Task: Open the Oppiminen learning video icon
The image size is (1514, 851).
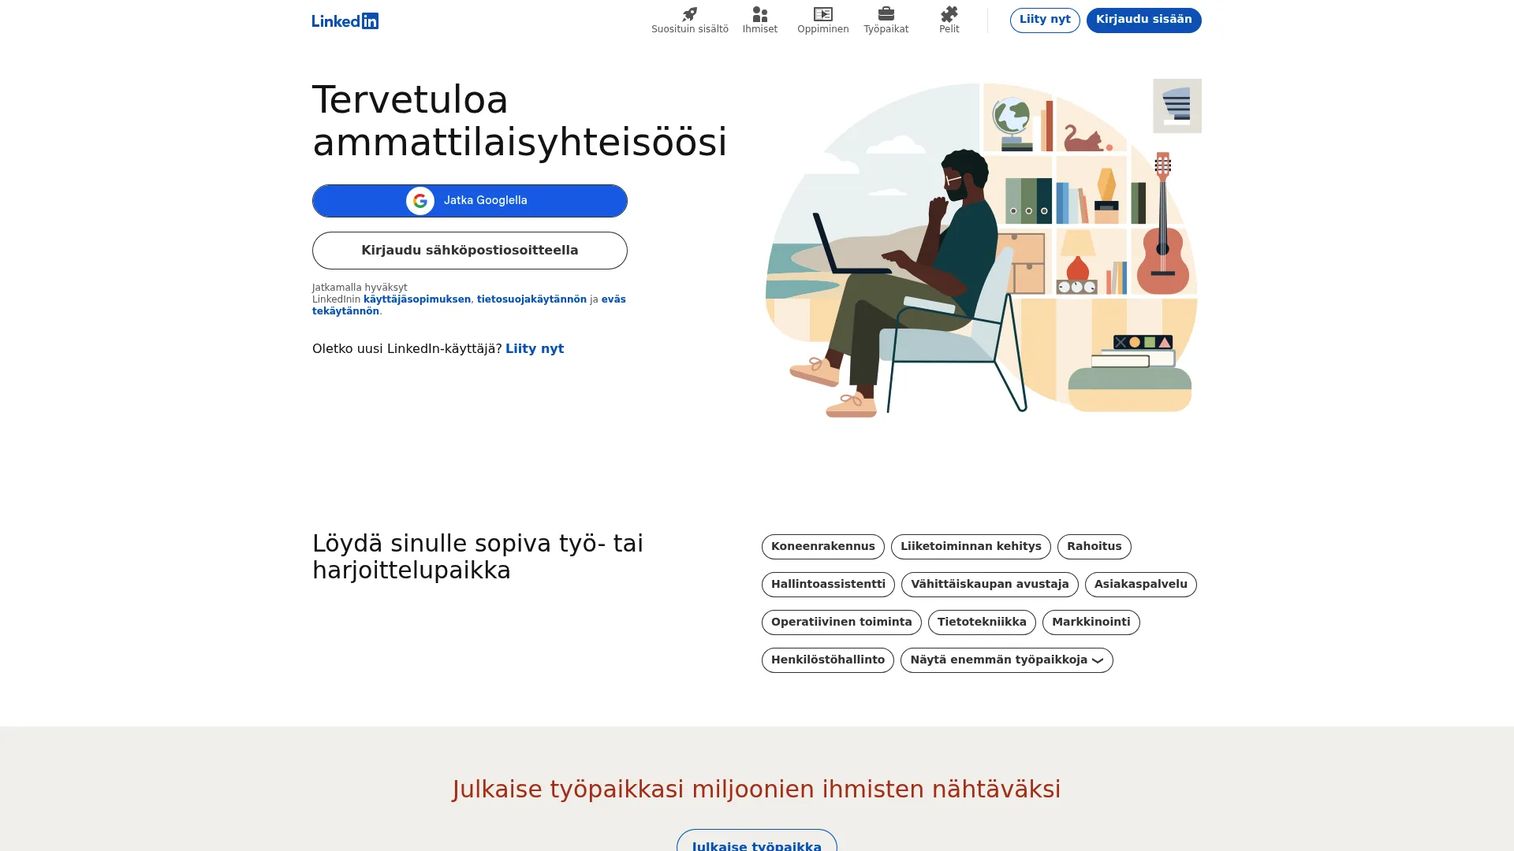Action: (823, 14)
